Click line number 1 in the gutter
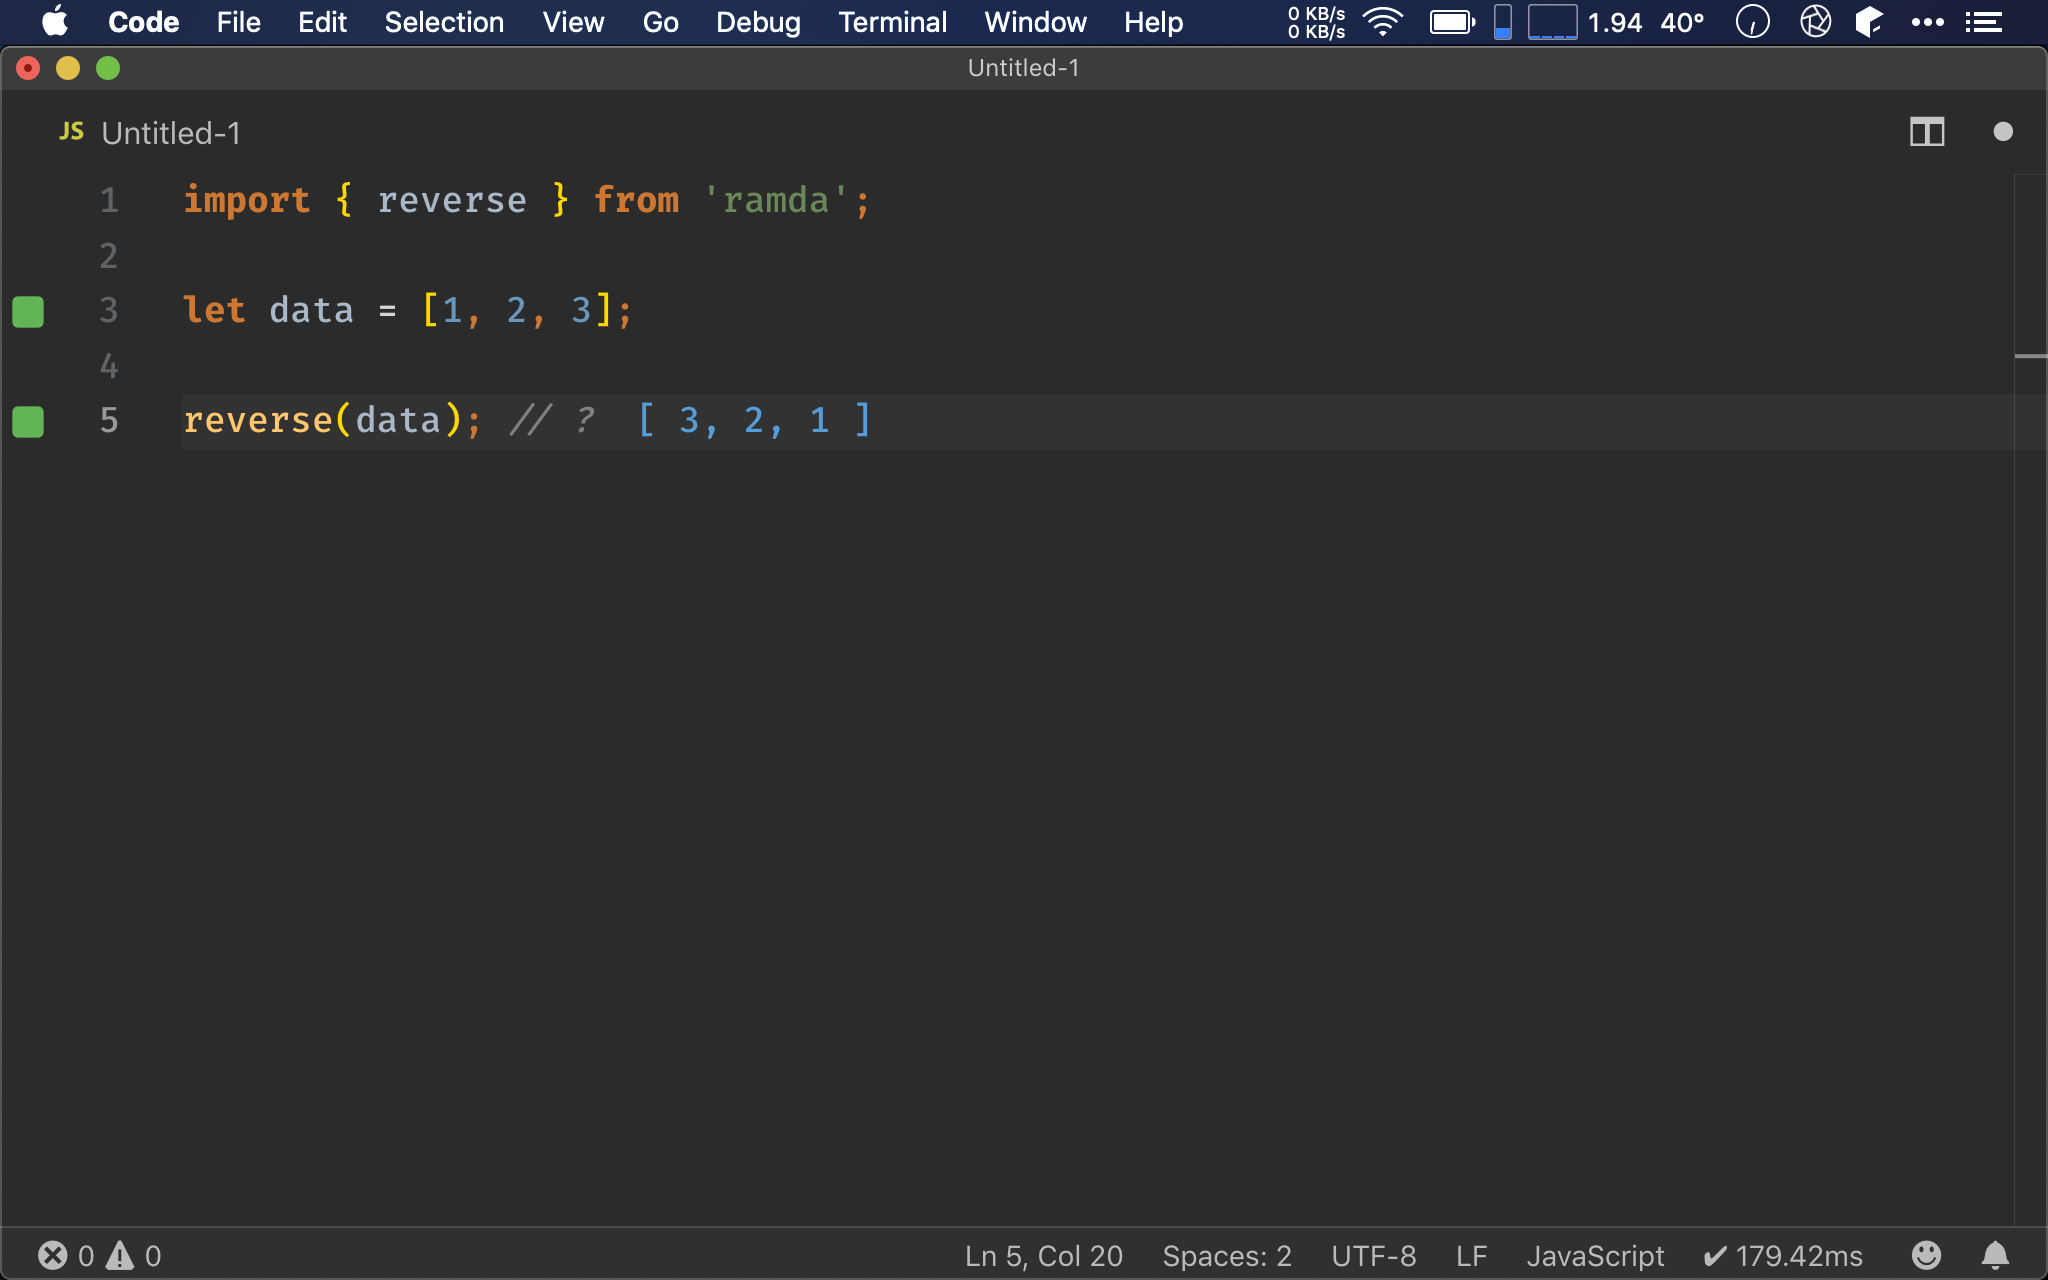The height and width of the screenshot is (1280, 2048). (109, 201)
